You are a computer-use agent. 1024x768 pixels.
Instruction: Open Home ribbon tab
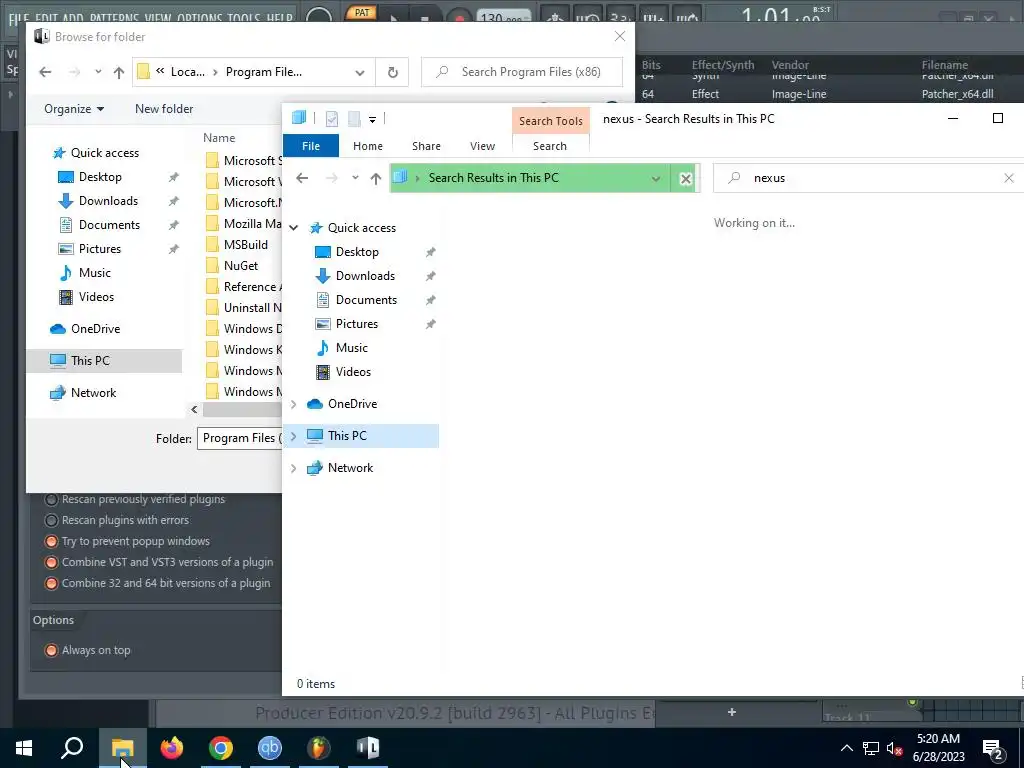coord(368,146)
